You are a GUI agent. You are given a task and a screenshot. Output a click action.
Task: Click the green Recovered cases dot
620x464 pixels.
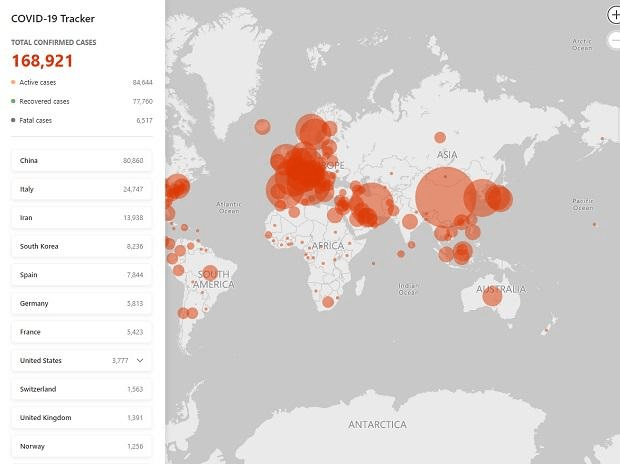13,101
